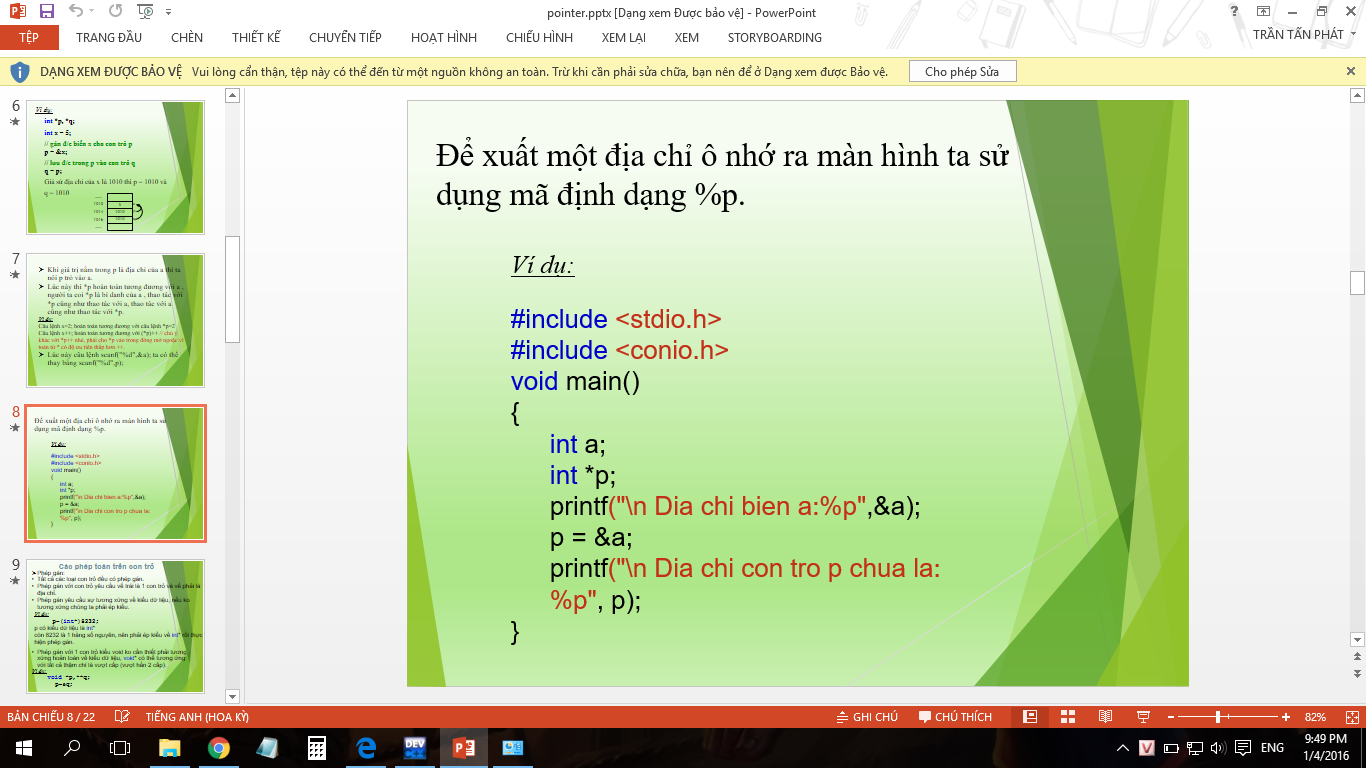Start Slide Show from status bar icon
The height and width of the screenshot is (768, 1366).
click(1142, 717)
